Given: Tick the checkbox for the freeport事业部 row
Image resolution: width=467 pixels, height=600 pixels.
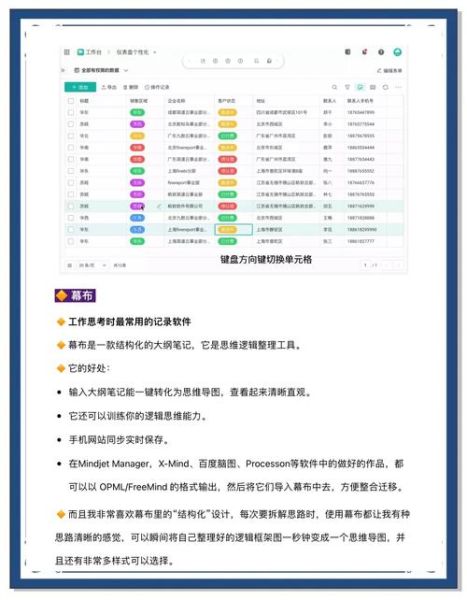Looking at the screenshot, I should [x=71, y=183].
